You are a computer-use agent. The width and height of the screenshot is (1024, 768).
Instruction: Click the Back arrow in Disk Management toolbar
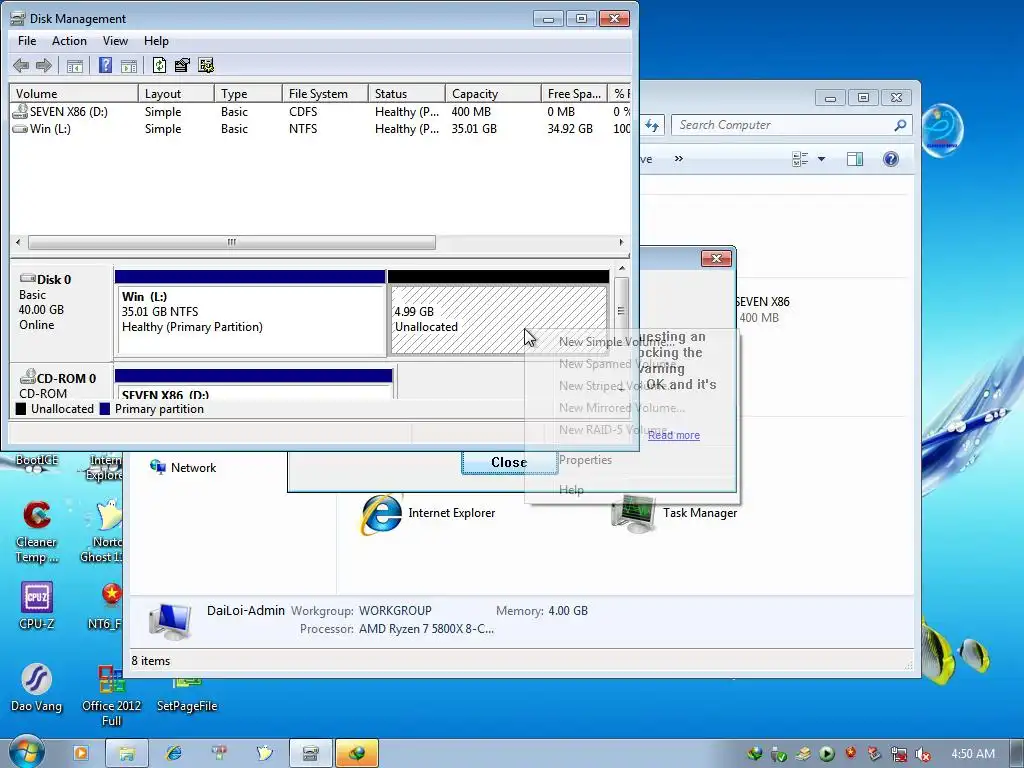[x=21, y=65]
